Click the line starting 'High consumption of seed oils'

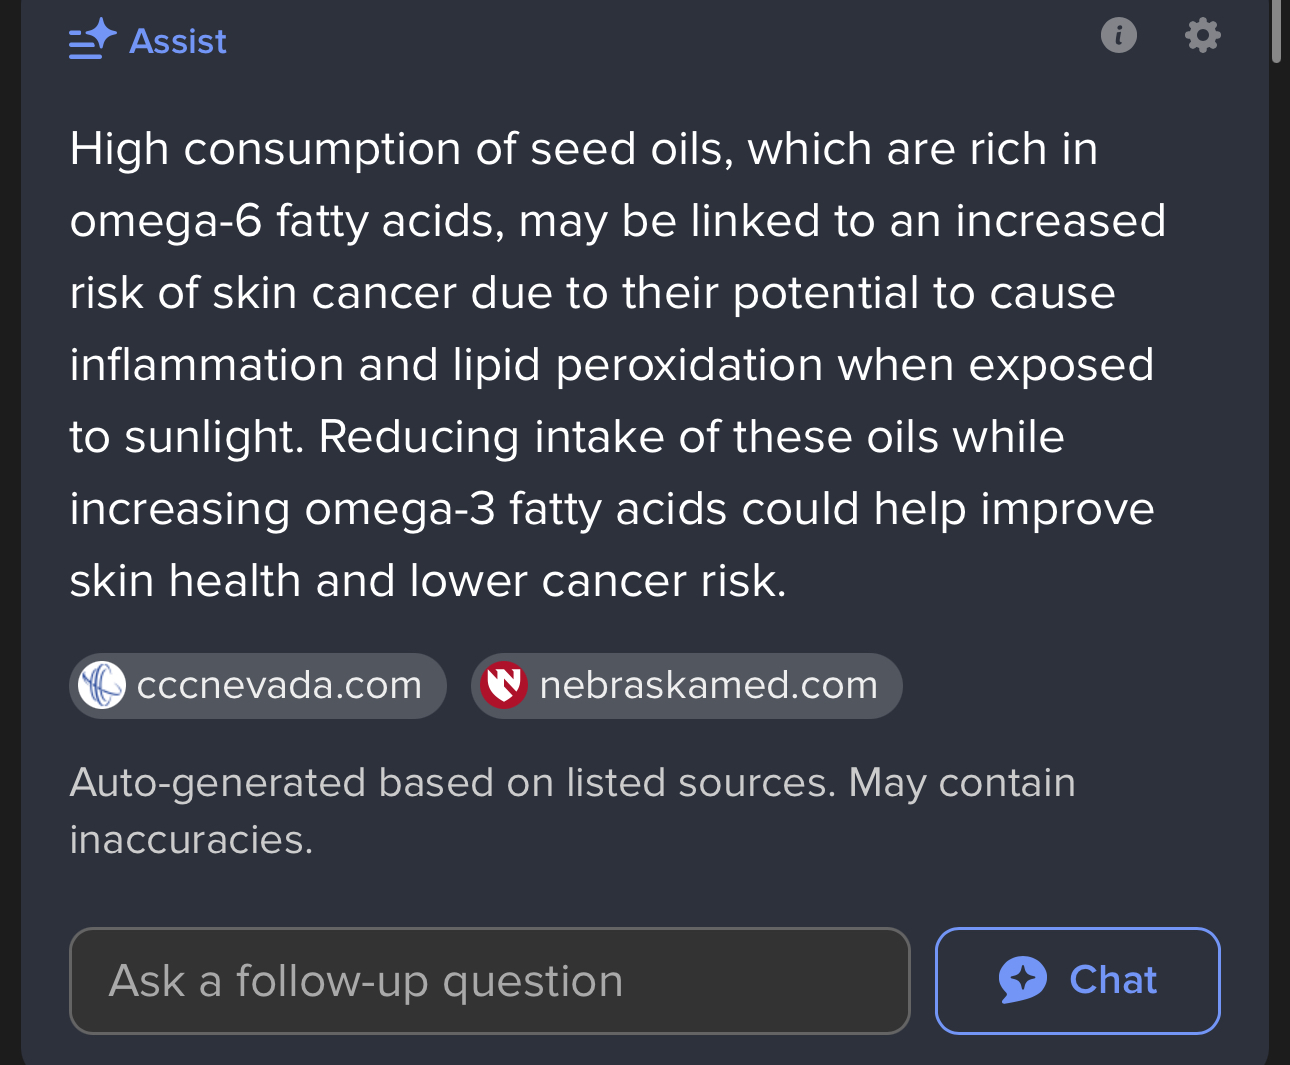(x=584, y=149)
